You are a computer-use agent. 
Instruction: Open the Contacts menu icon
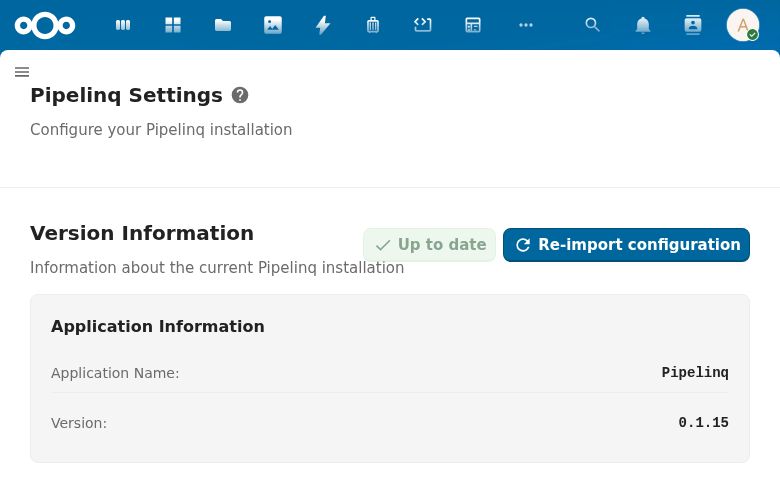[693, 25]
